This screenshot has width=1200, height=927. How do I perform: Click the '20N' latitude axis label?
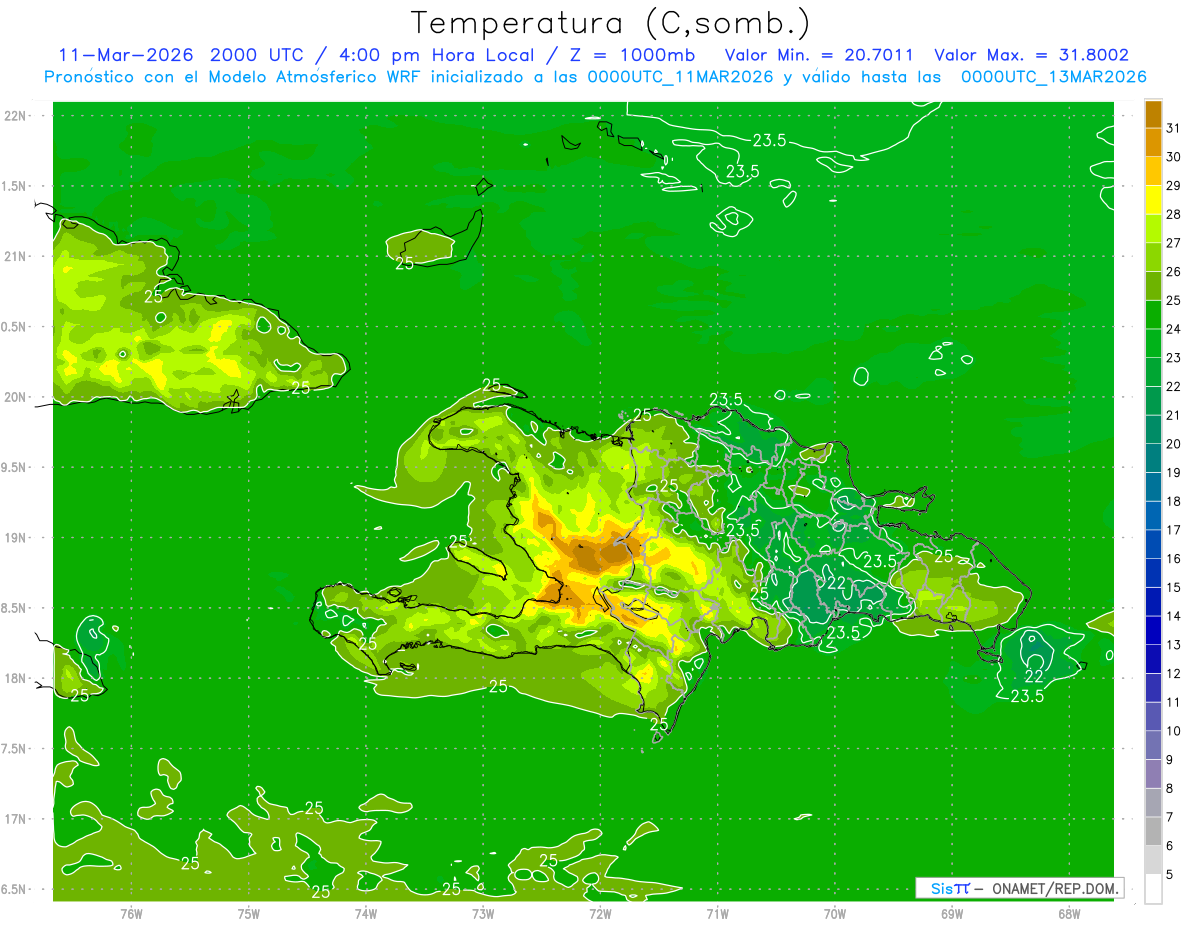point(16,397)
